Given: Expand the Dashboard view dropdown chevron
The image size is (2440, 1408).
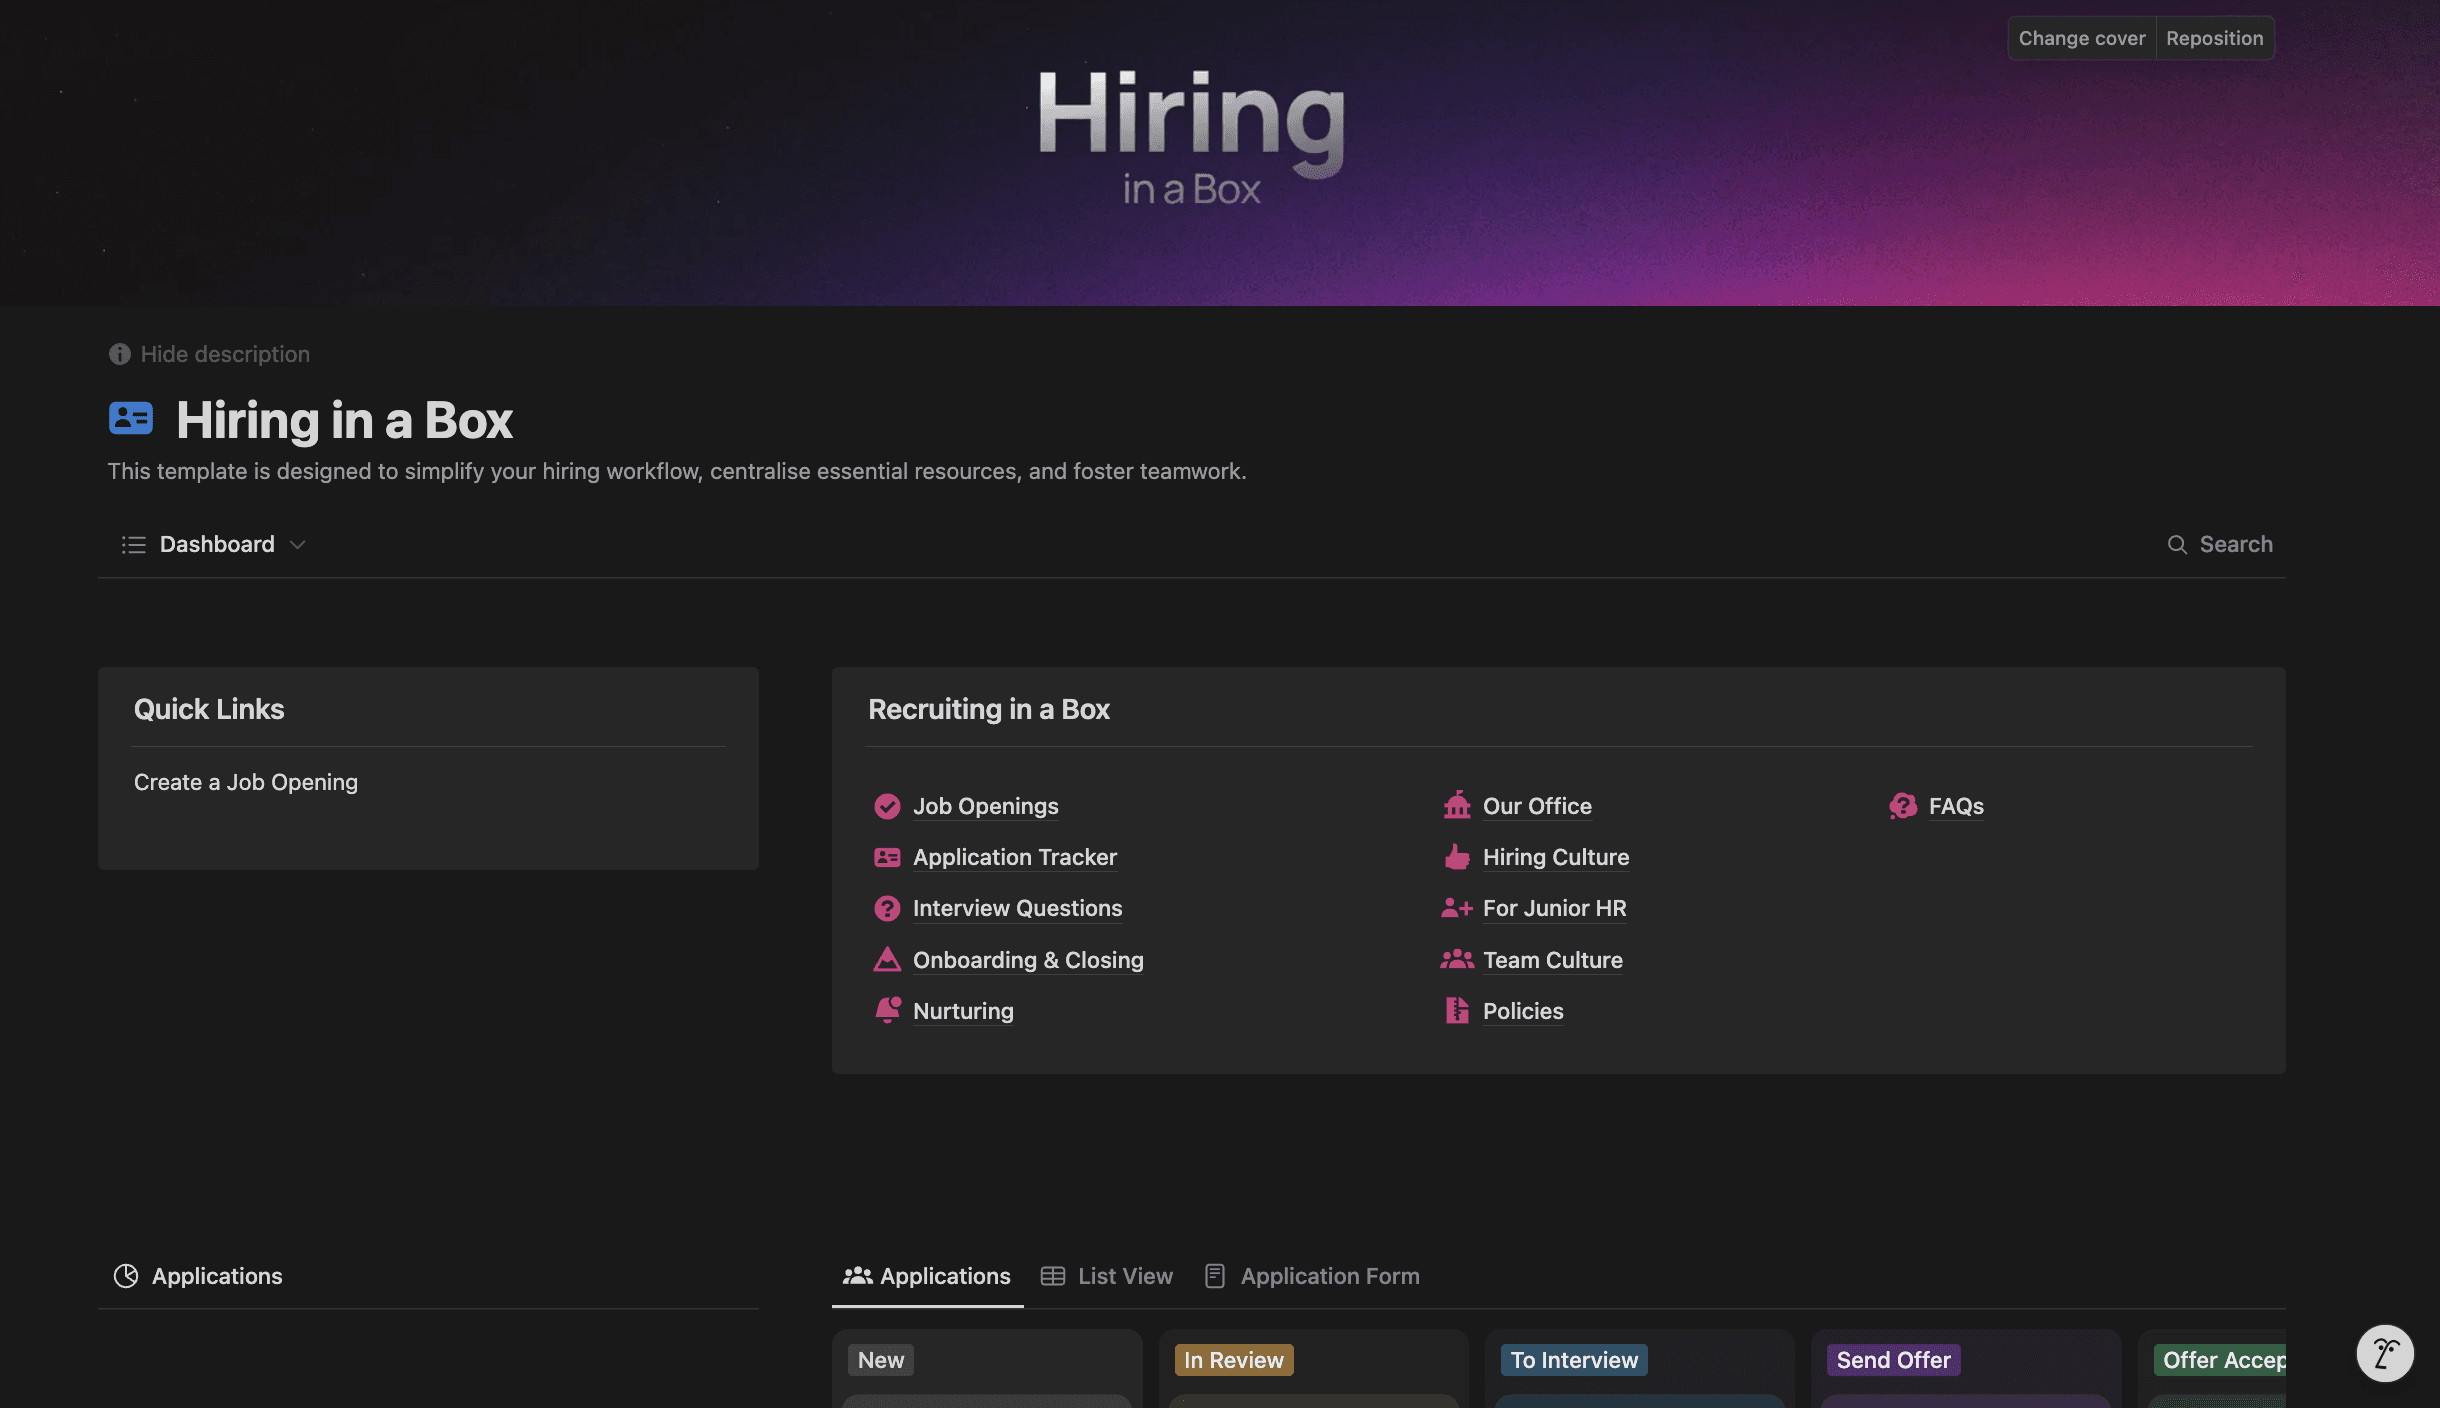Looking at the screenshot, I should [x=297, y=544].
